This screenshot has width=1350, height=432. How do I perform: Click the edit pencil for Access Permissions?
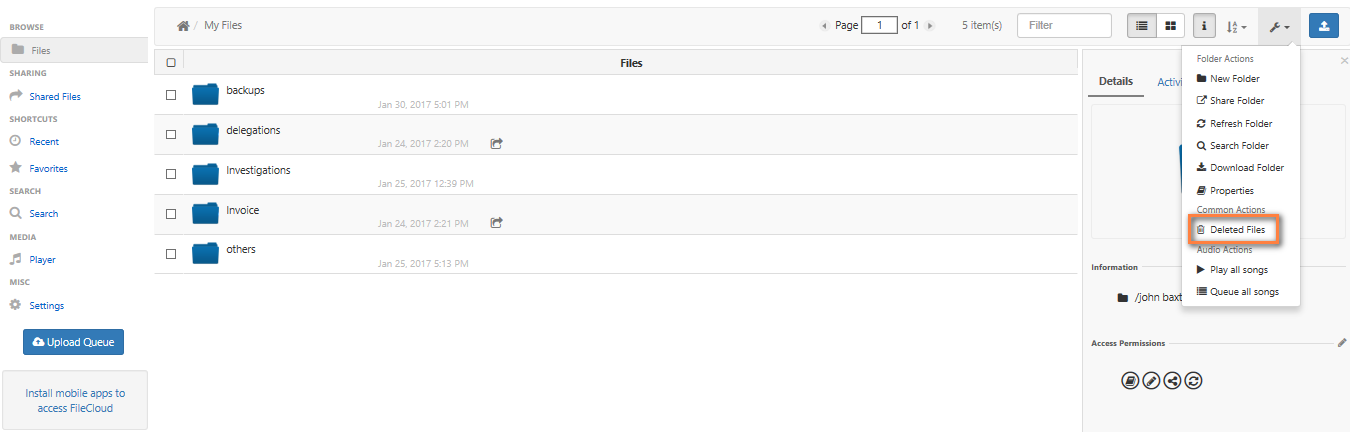[x=1342, y=342]
